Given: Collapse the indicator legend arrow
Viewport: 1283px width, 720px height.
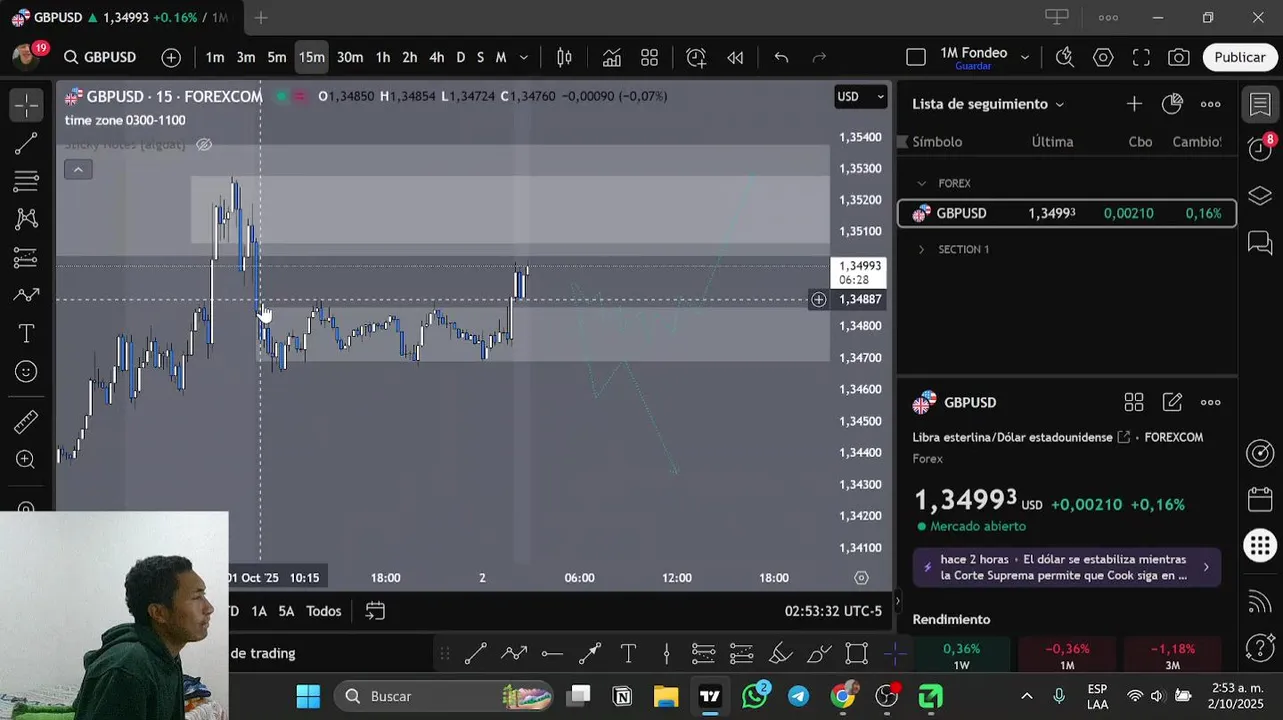Looking at the screenshot, I should [x=78, y=169].
